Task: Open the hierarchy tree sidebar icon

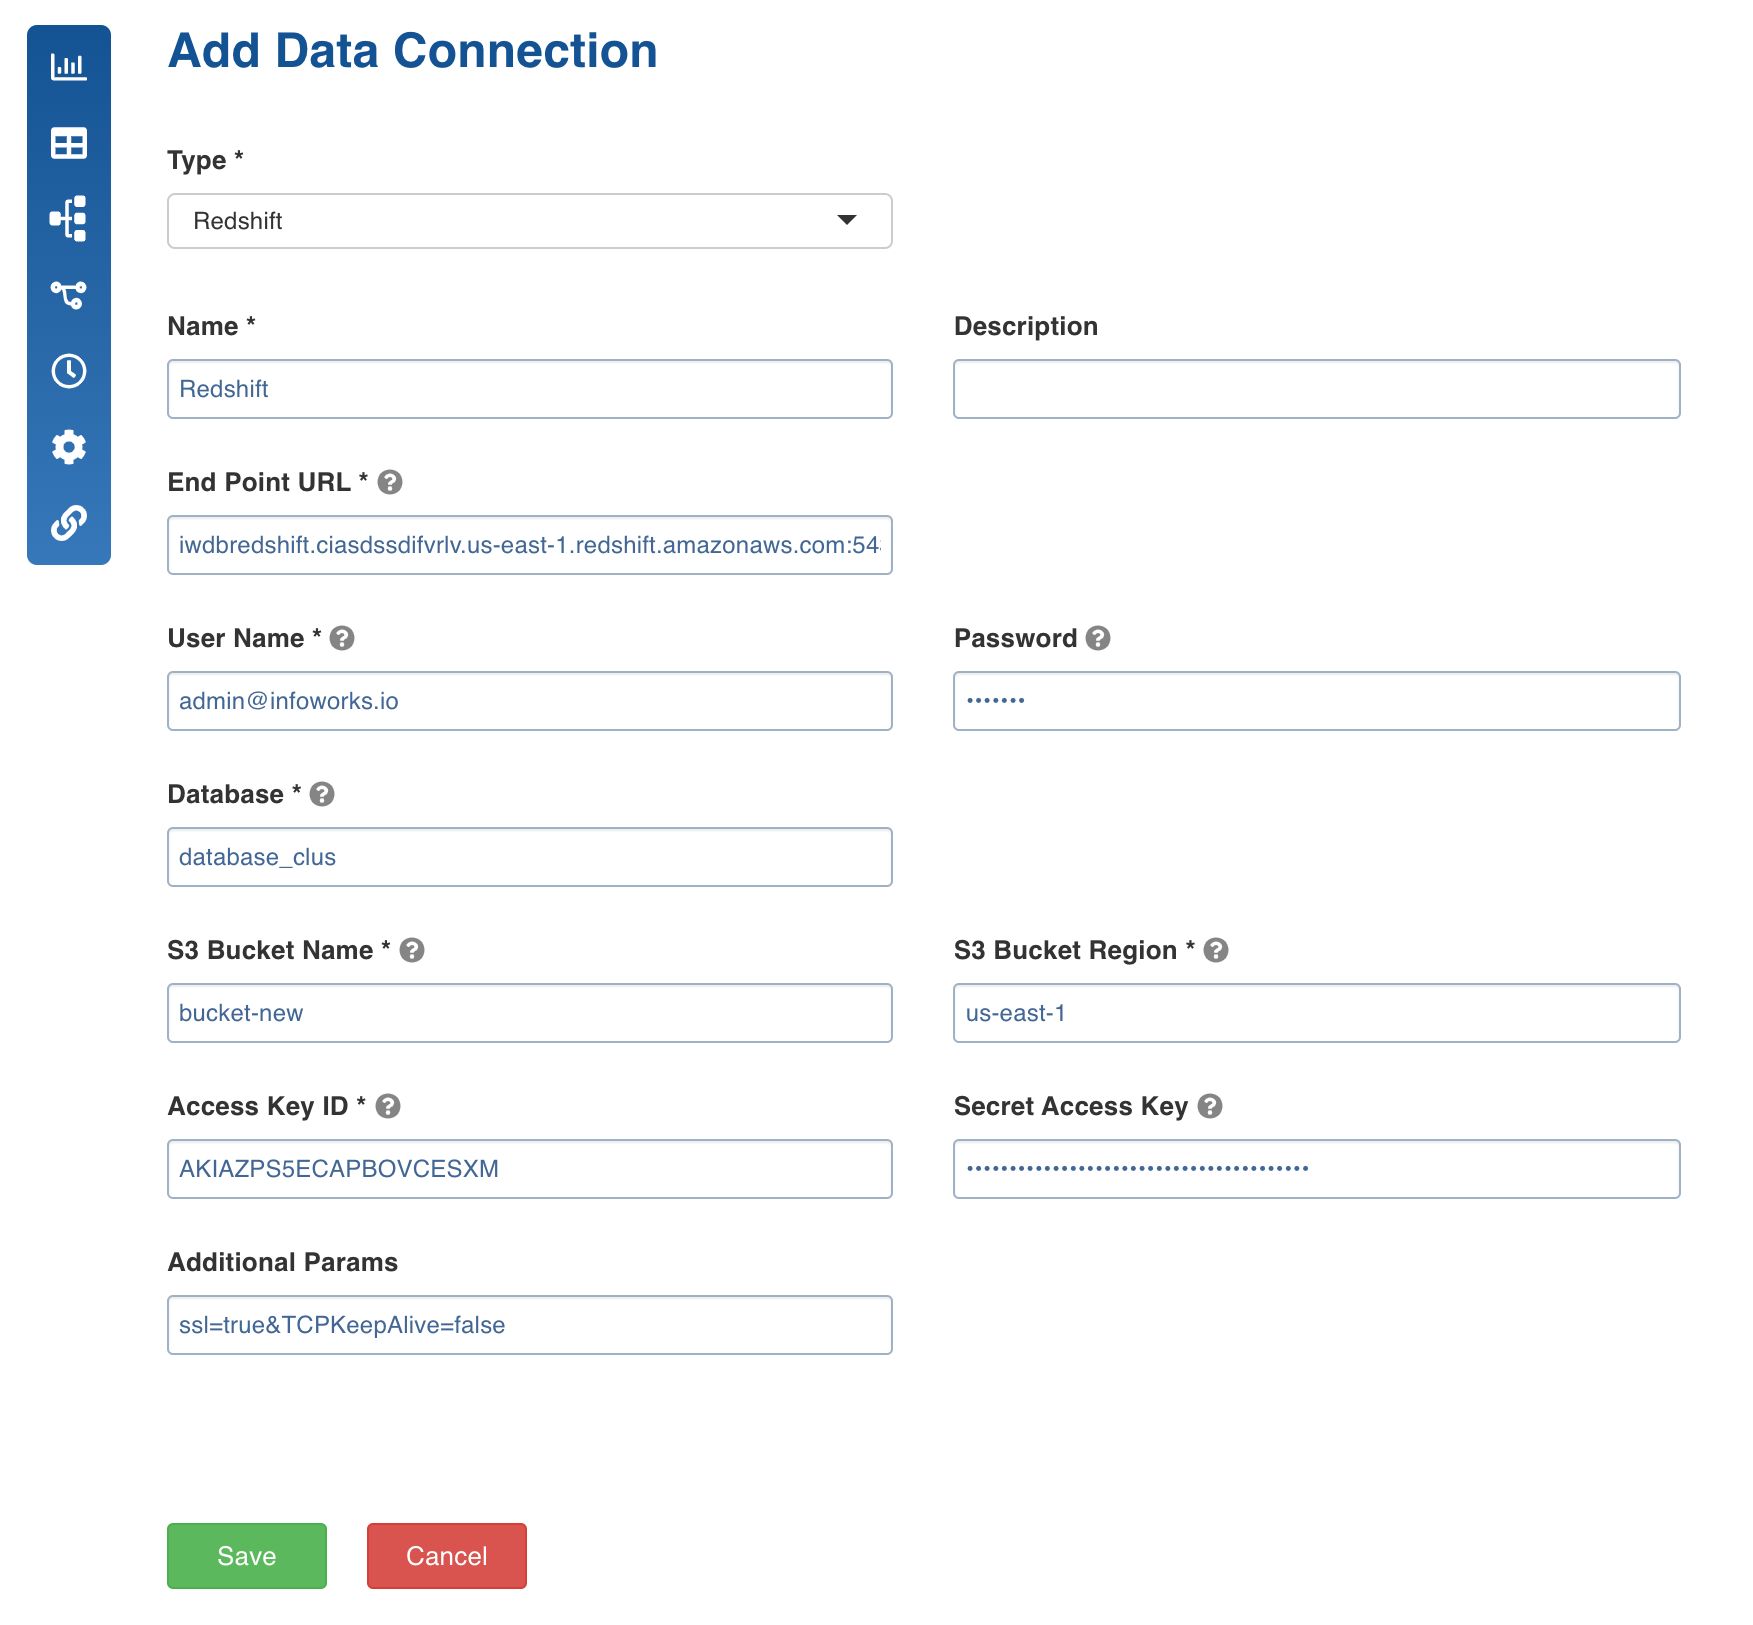Action: pos(69,219)
